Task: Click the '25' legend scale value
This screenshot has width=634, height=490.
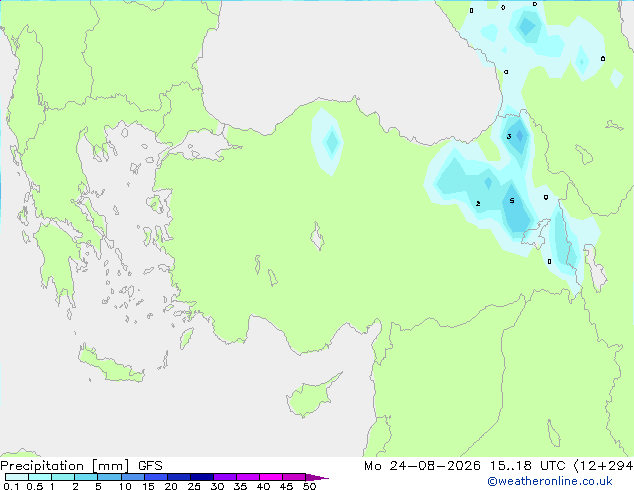Action: click(194, 486)
